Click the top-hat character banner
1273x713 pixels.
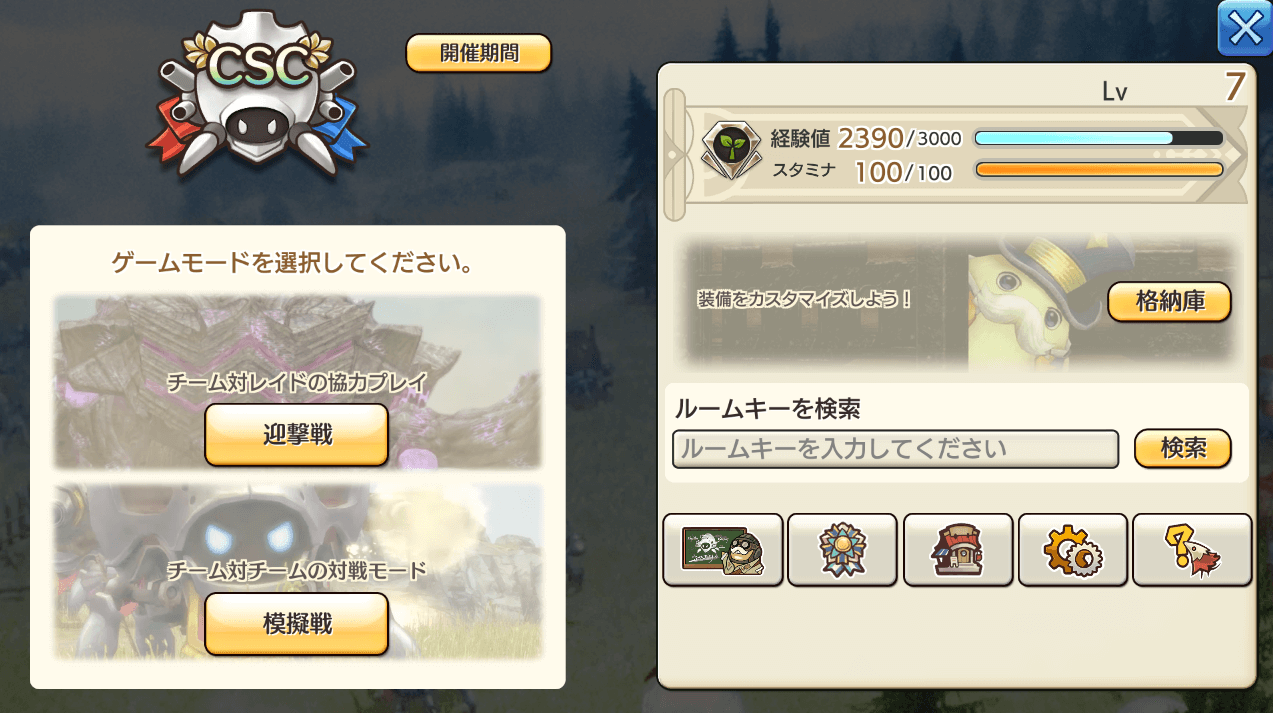coord(960,302)
